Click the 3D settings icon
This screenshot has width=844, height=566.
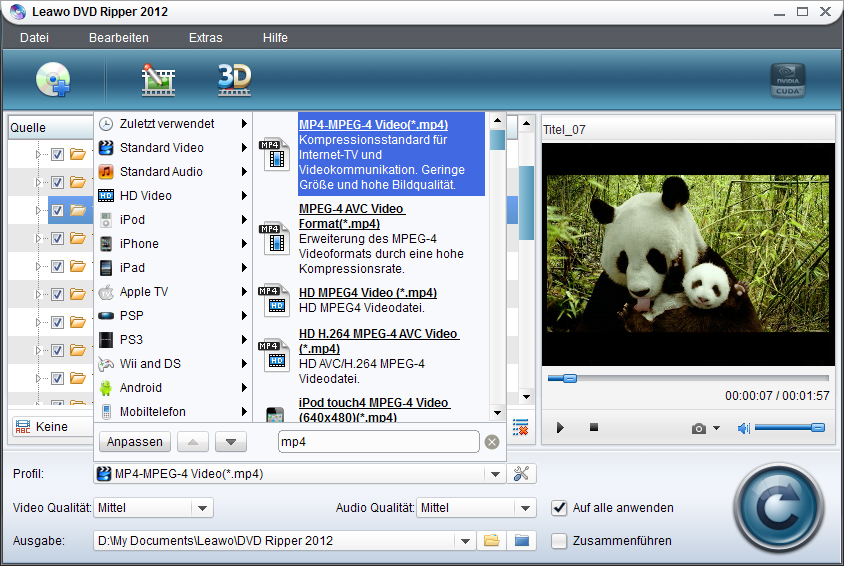click(x=234, y=80)
